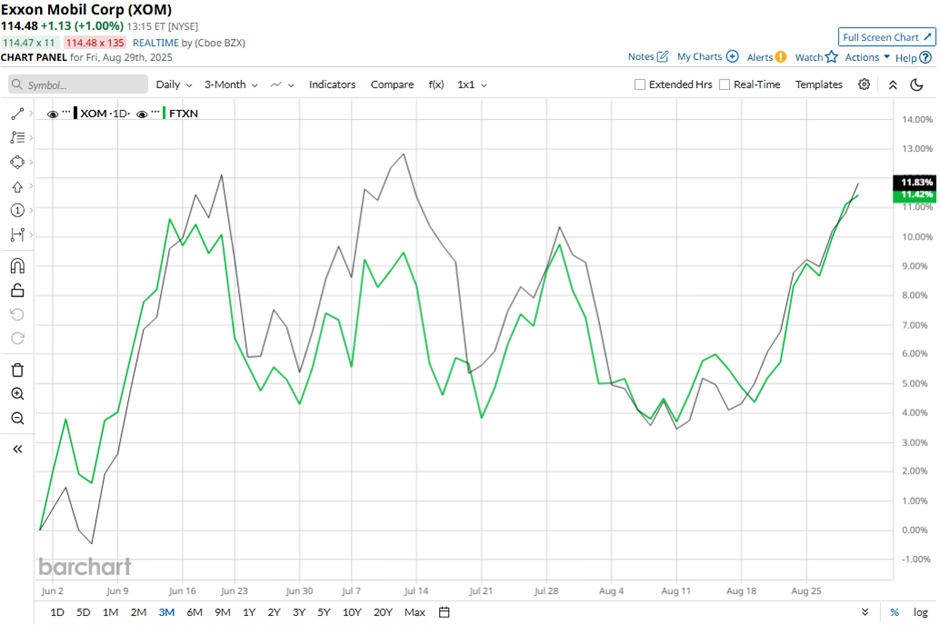Toggle percent scale mode

pos(894,612)
